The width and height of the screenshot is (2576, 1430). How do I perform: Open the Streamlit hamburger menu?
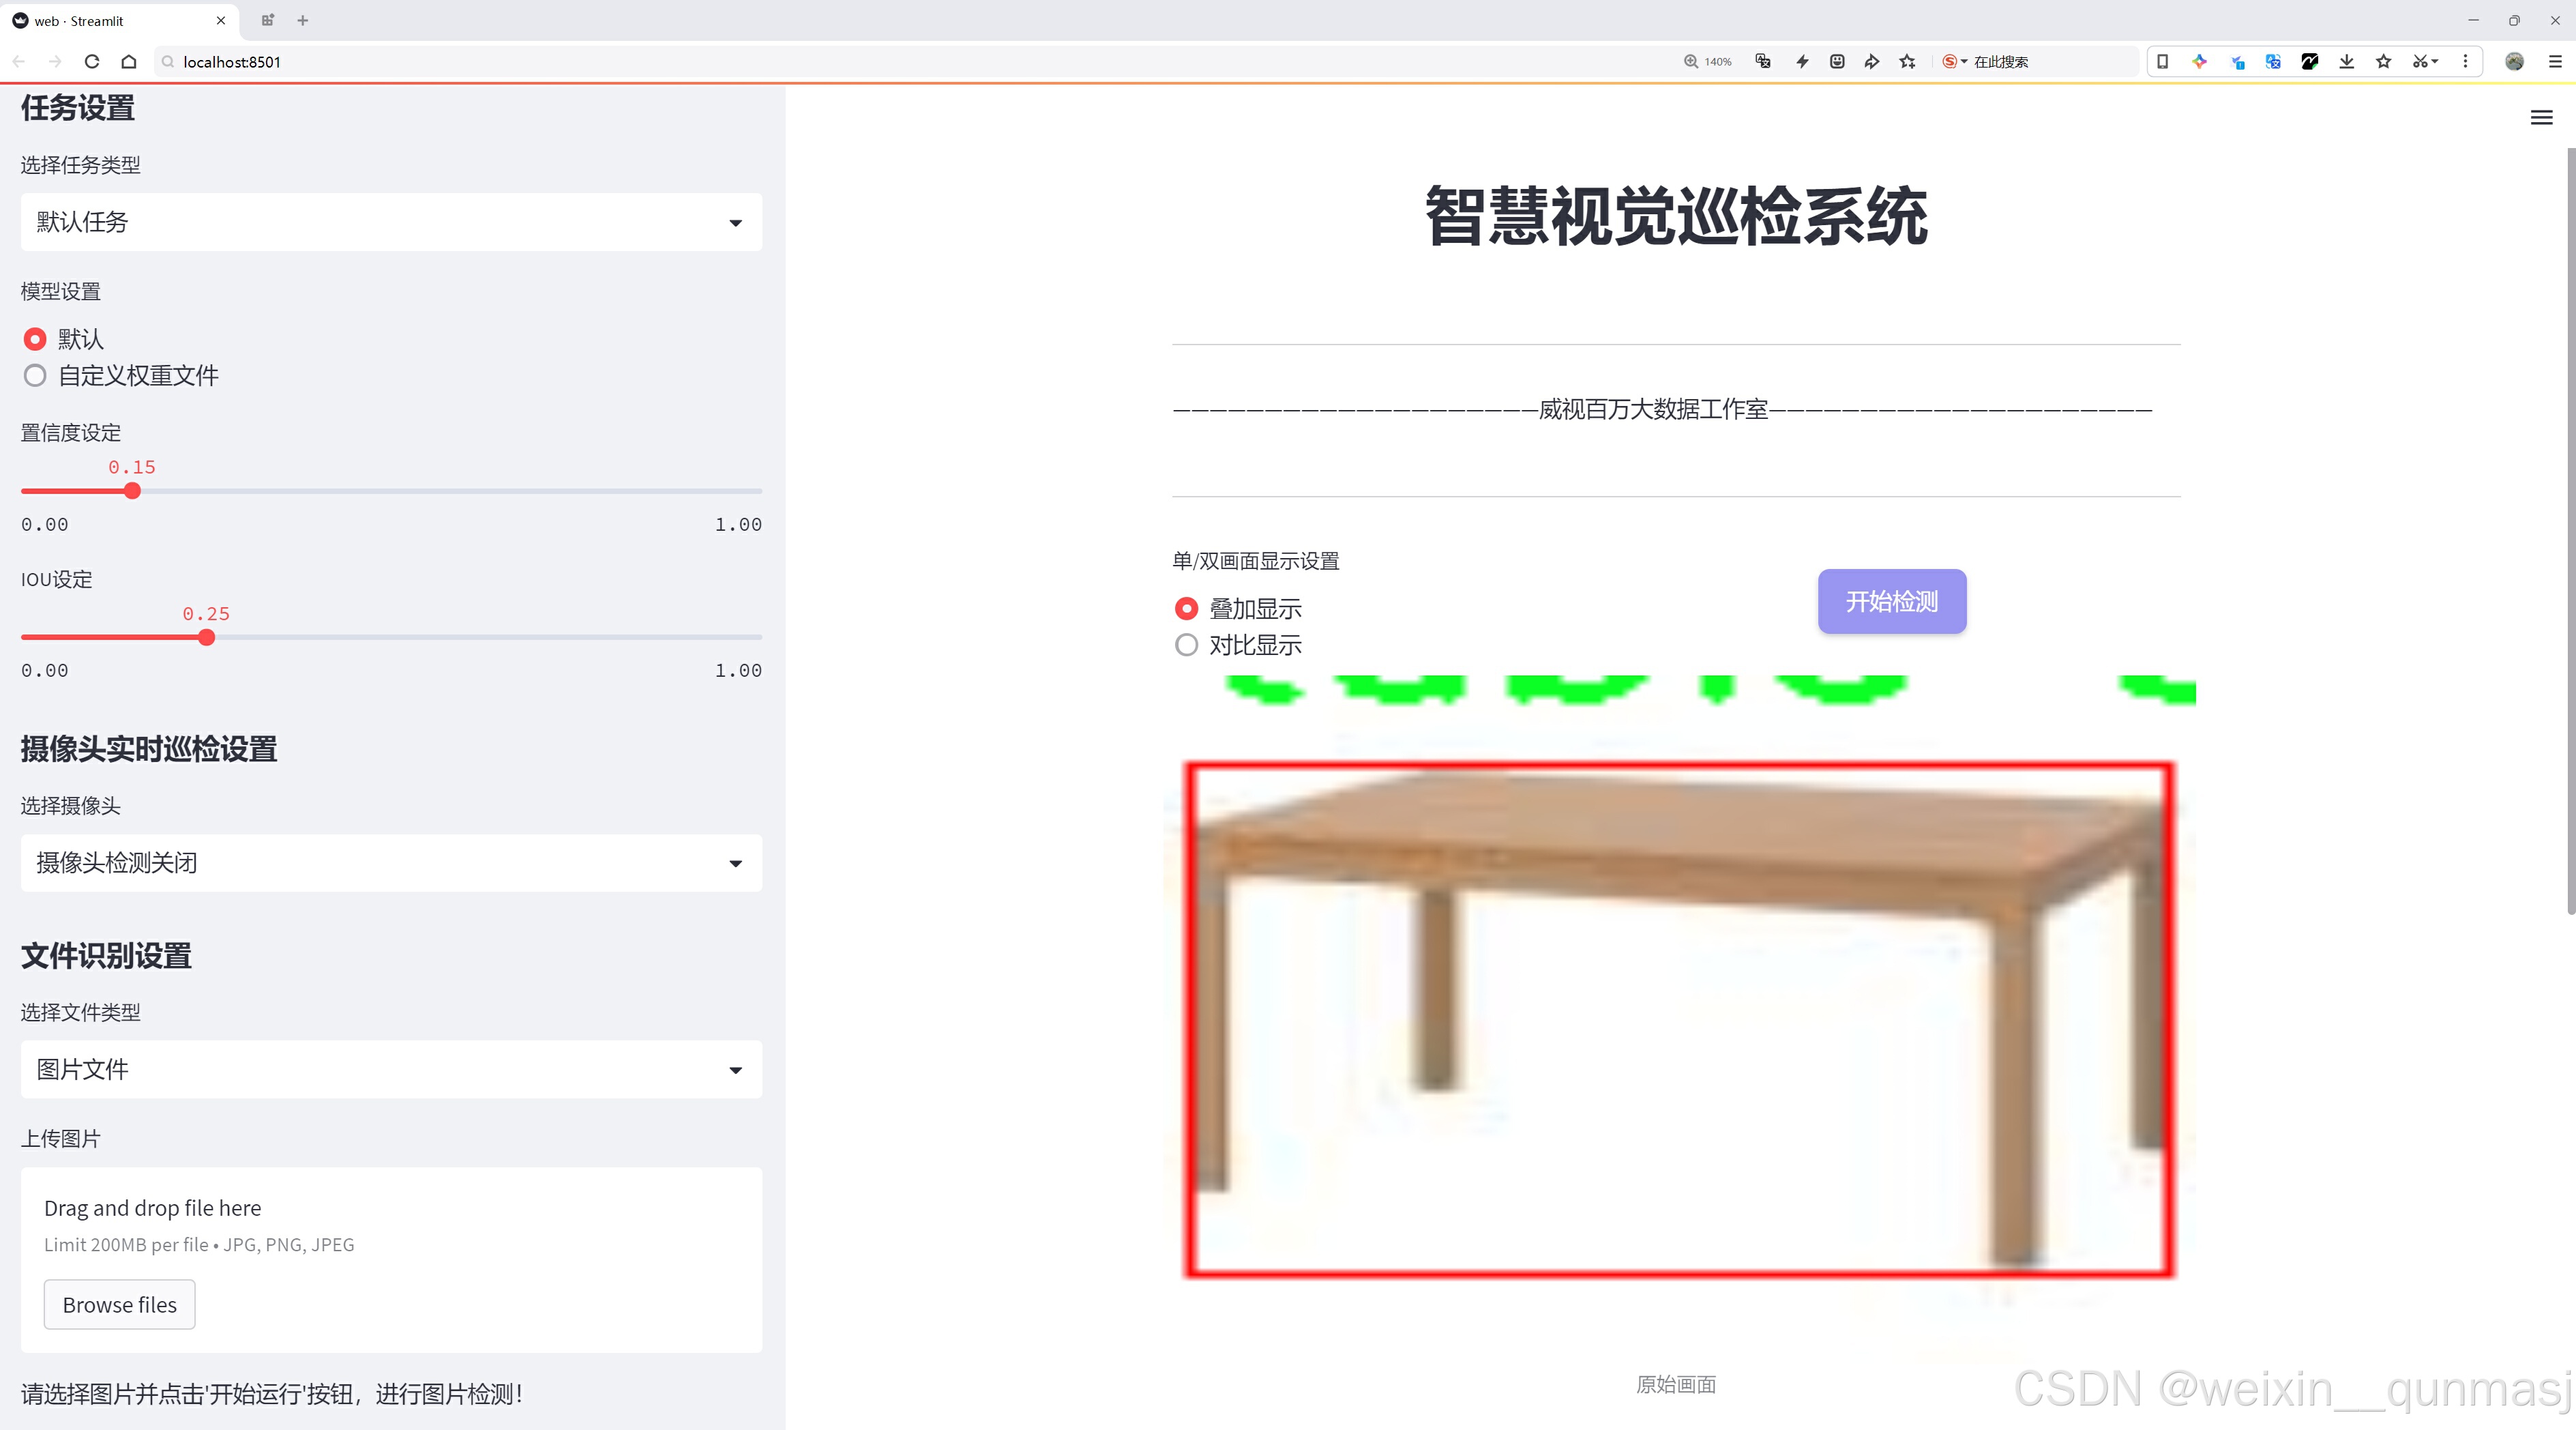point(2541,118)
